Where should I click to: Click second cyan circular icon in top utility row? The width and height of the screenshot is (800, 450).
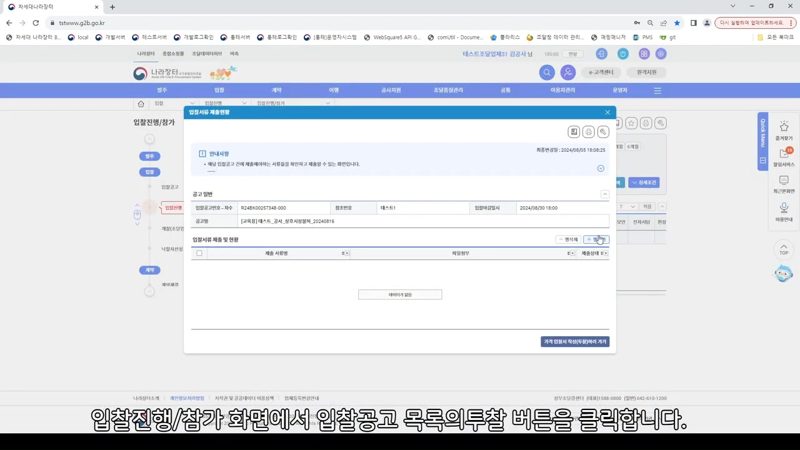click(x=623, y=54)
